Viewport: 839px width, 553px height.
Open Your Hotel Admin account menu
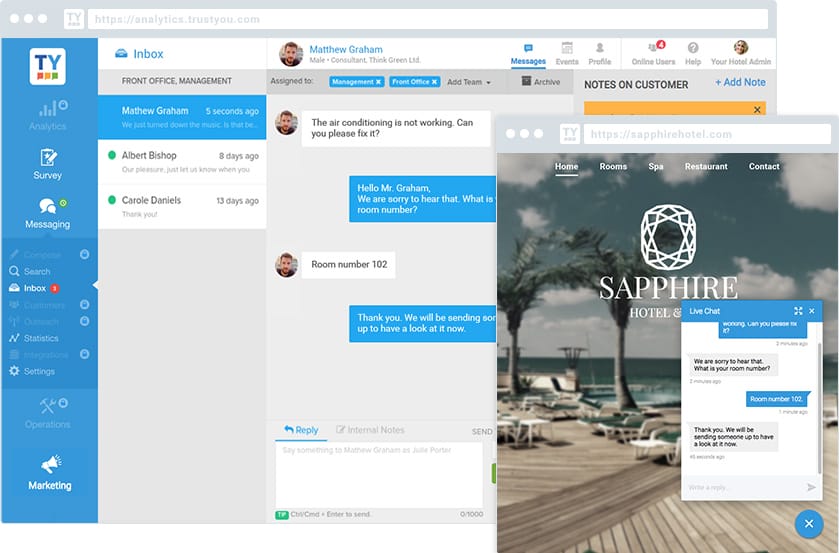(x=741, y=53)
